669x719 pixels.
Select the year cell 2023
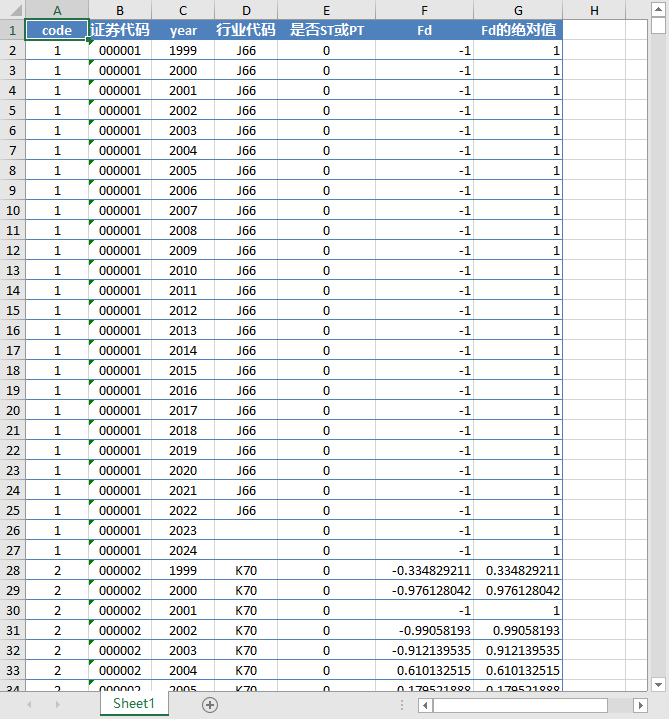[x=183, y=531]
